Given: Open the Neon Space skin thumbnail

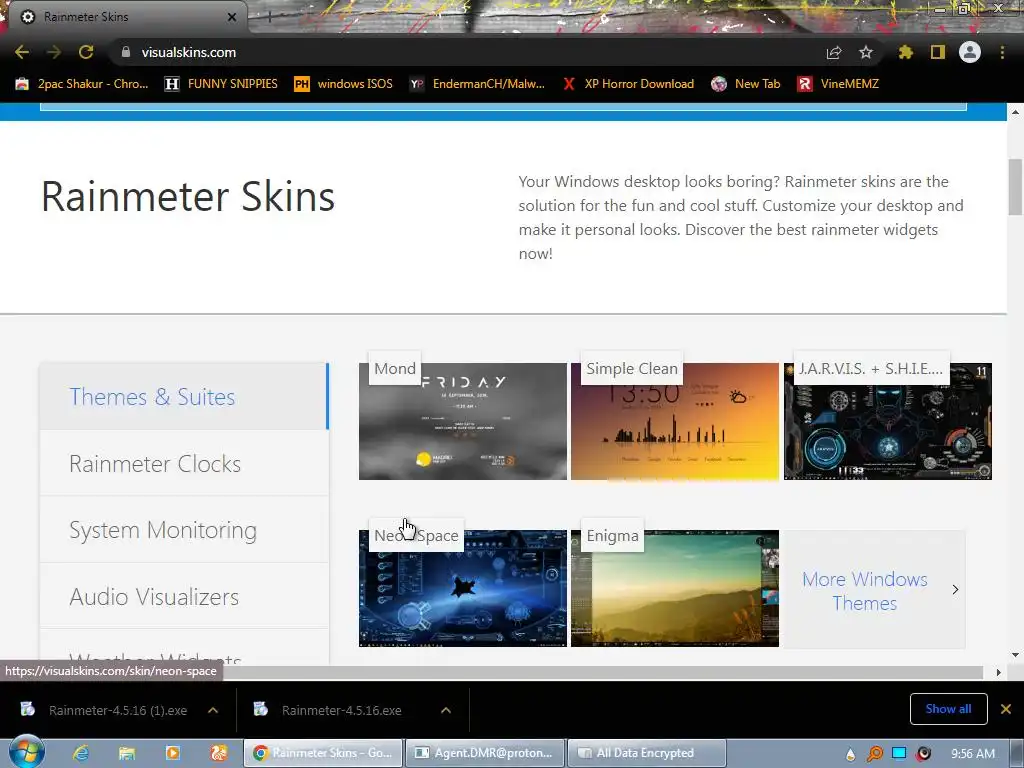Looking at the screenshot, I should 462,588.
